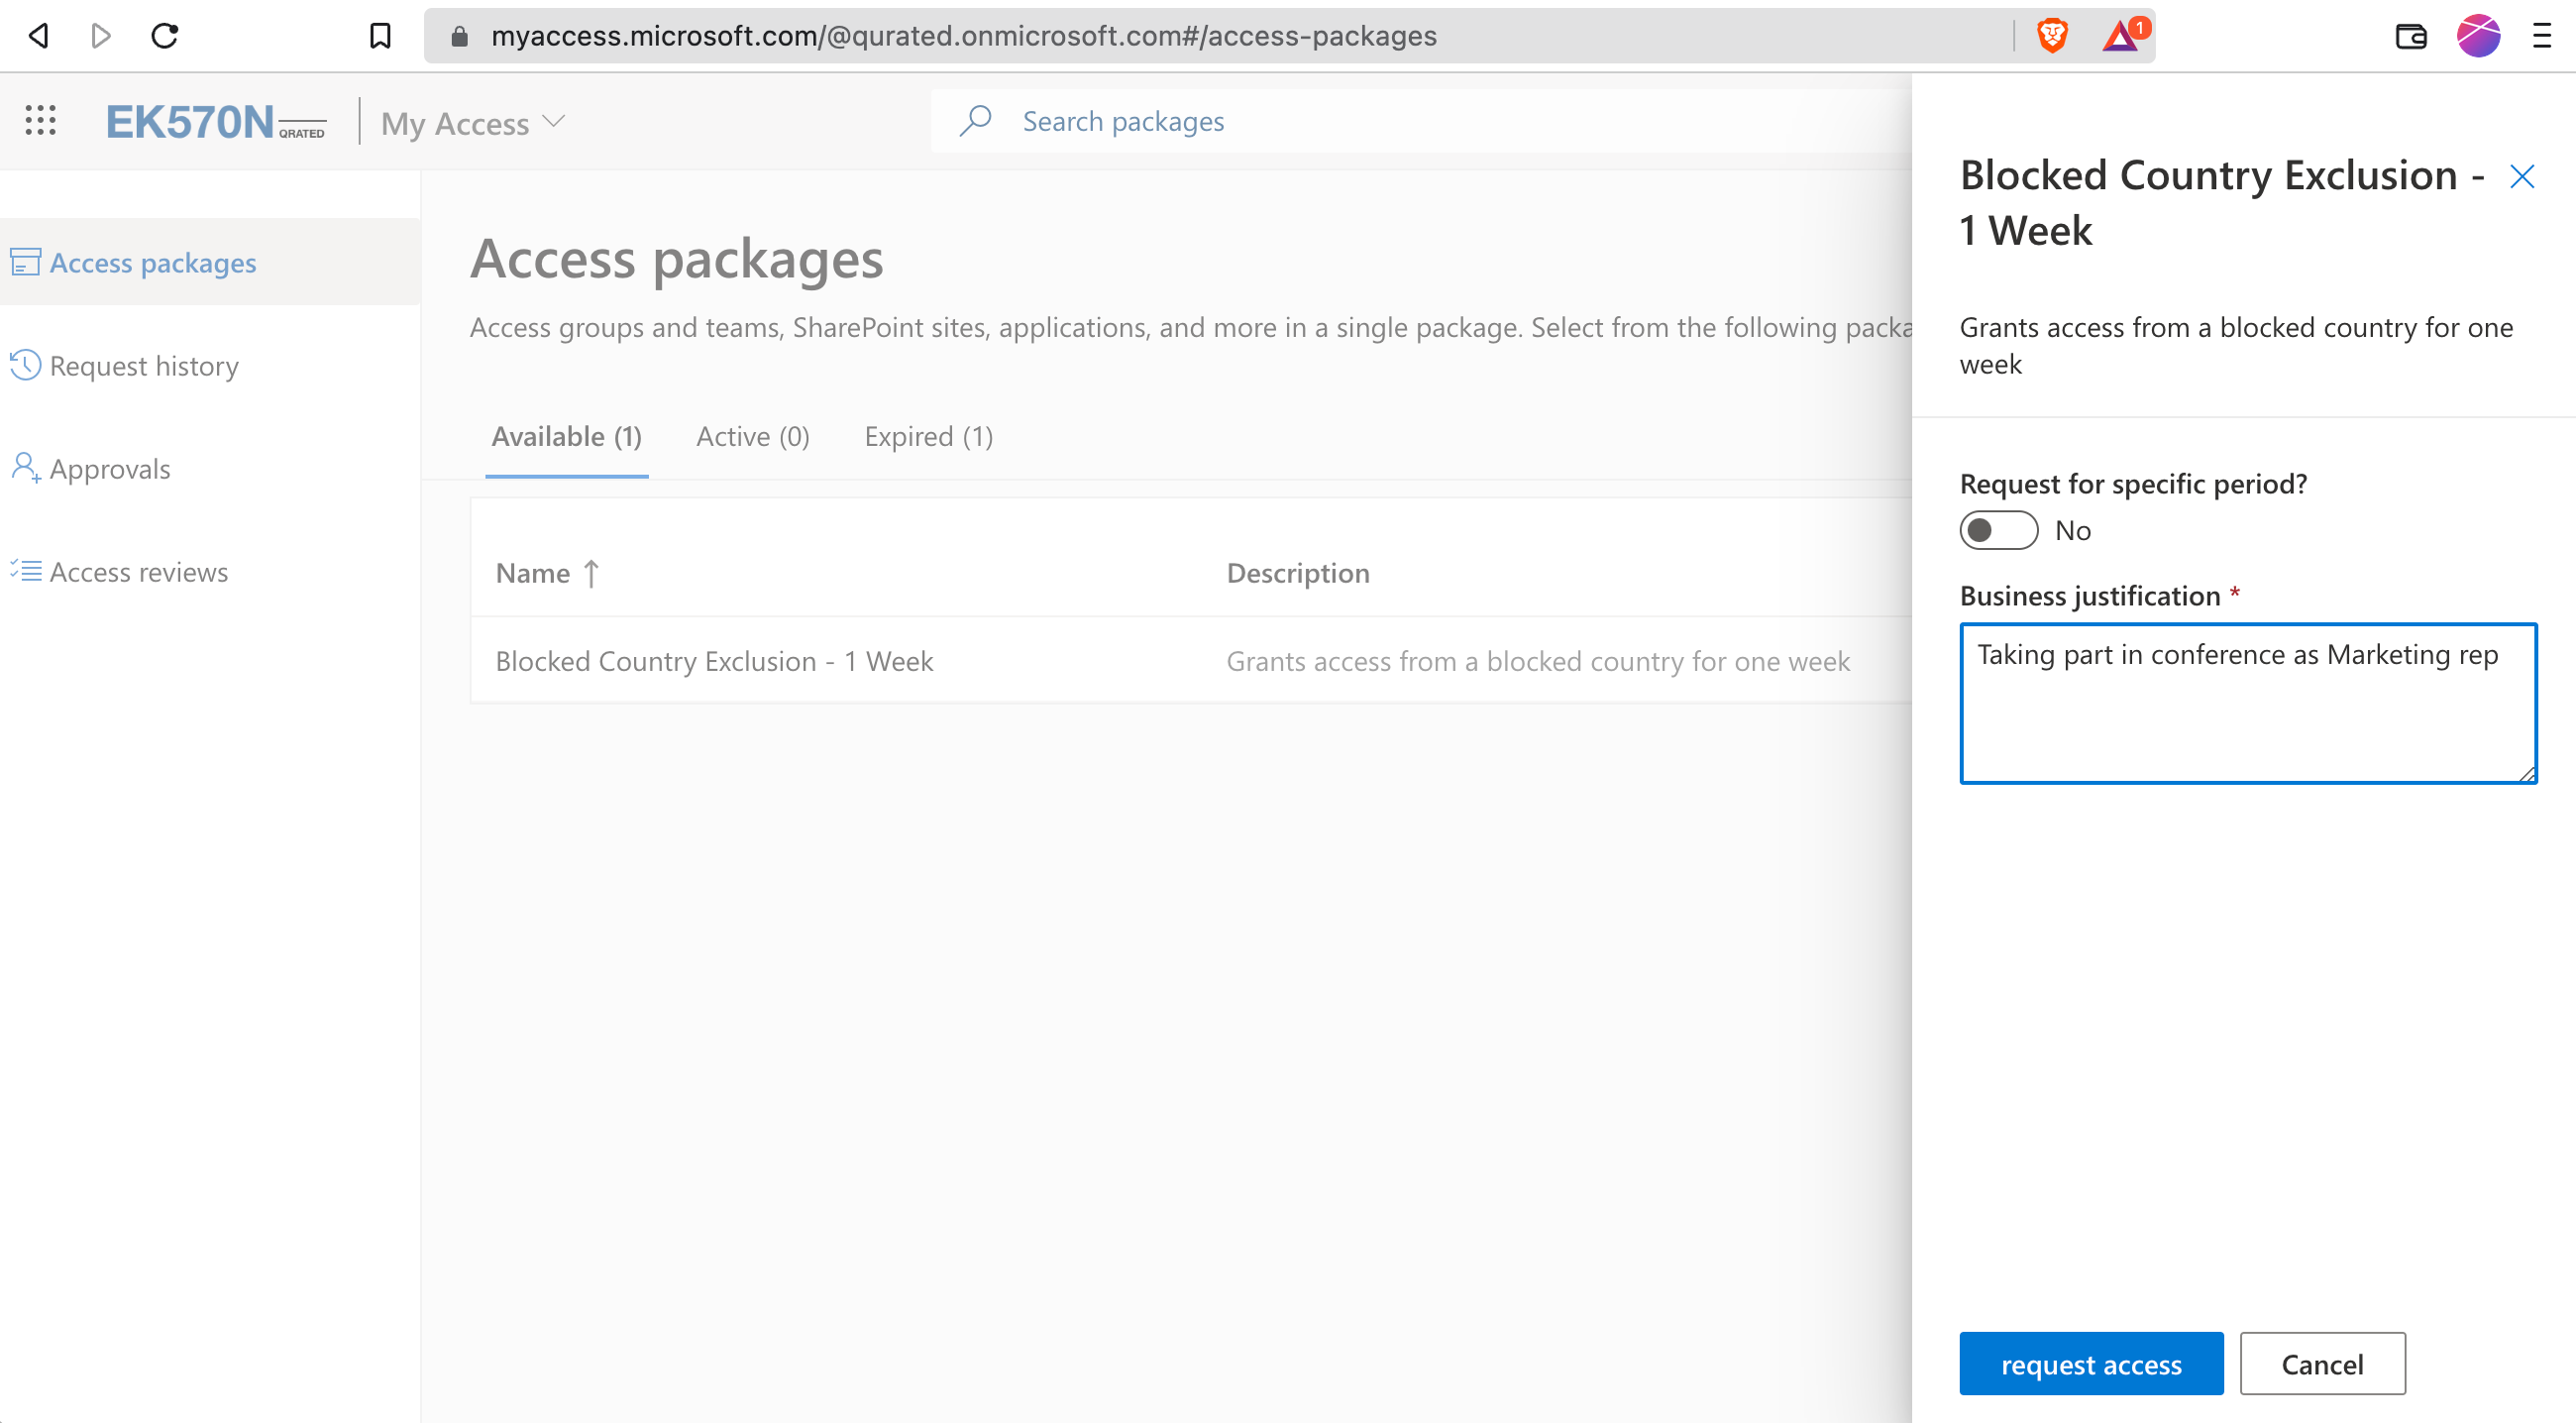Reload the page
Image resolution: width=2576 pixels, height=1423 pixels.
(164, 36)
